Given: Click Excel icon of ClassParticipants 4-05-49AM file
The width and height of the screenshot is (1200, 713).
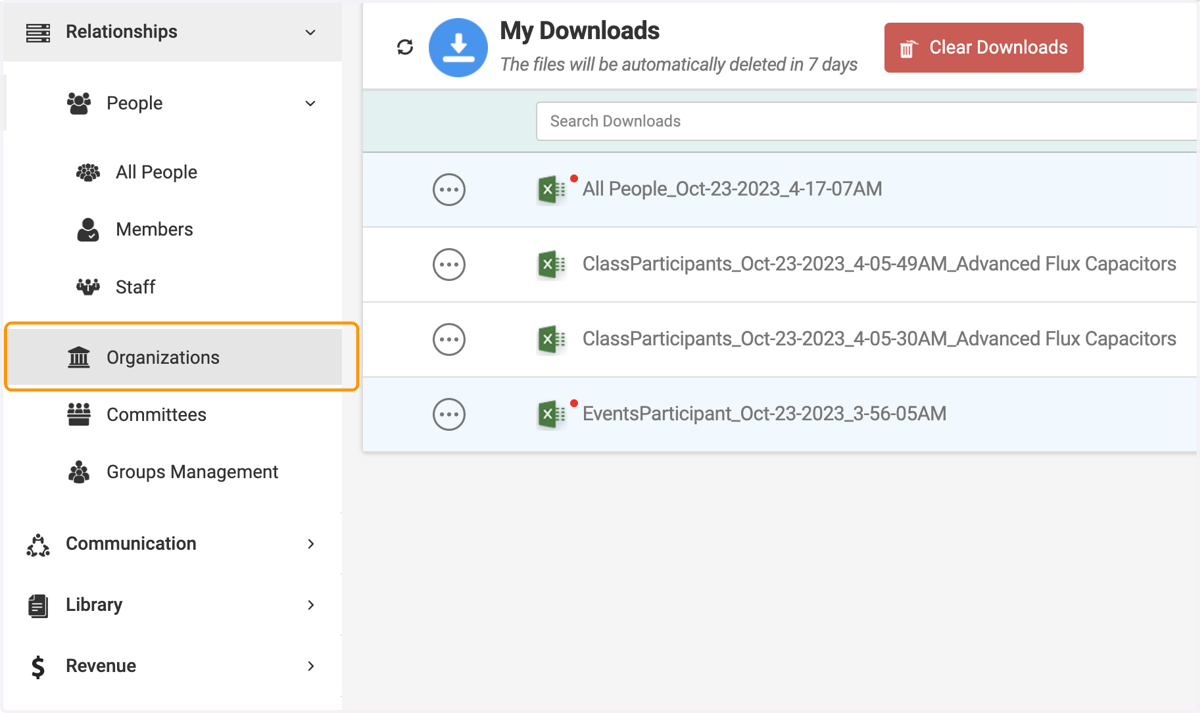Looking at the screenshot, I should click(551, 264).
